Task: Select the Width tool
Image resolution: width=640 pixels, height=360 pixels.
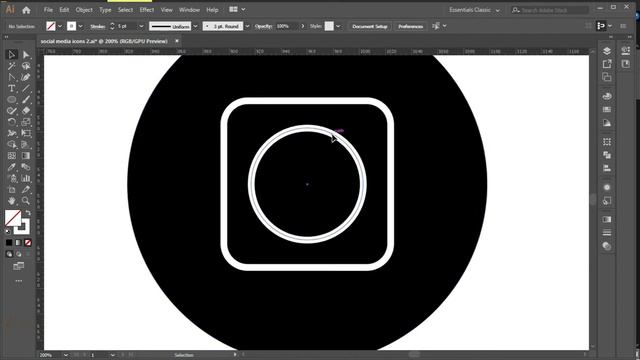Action: click(11, 133)
